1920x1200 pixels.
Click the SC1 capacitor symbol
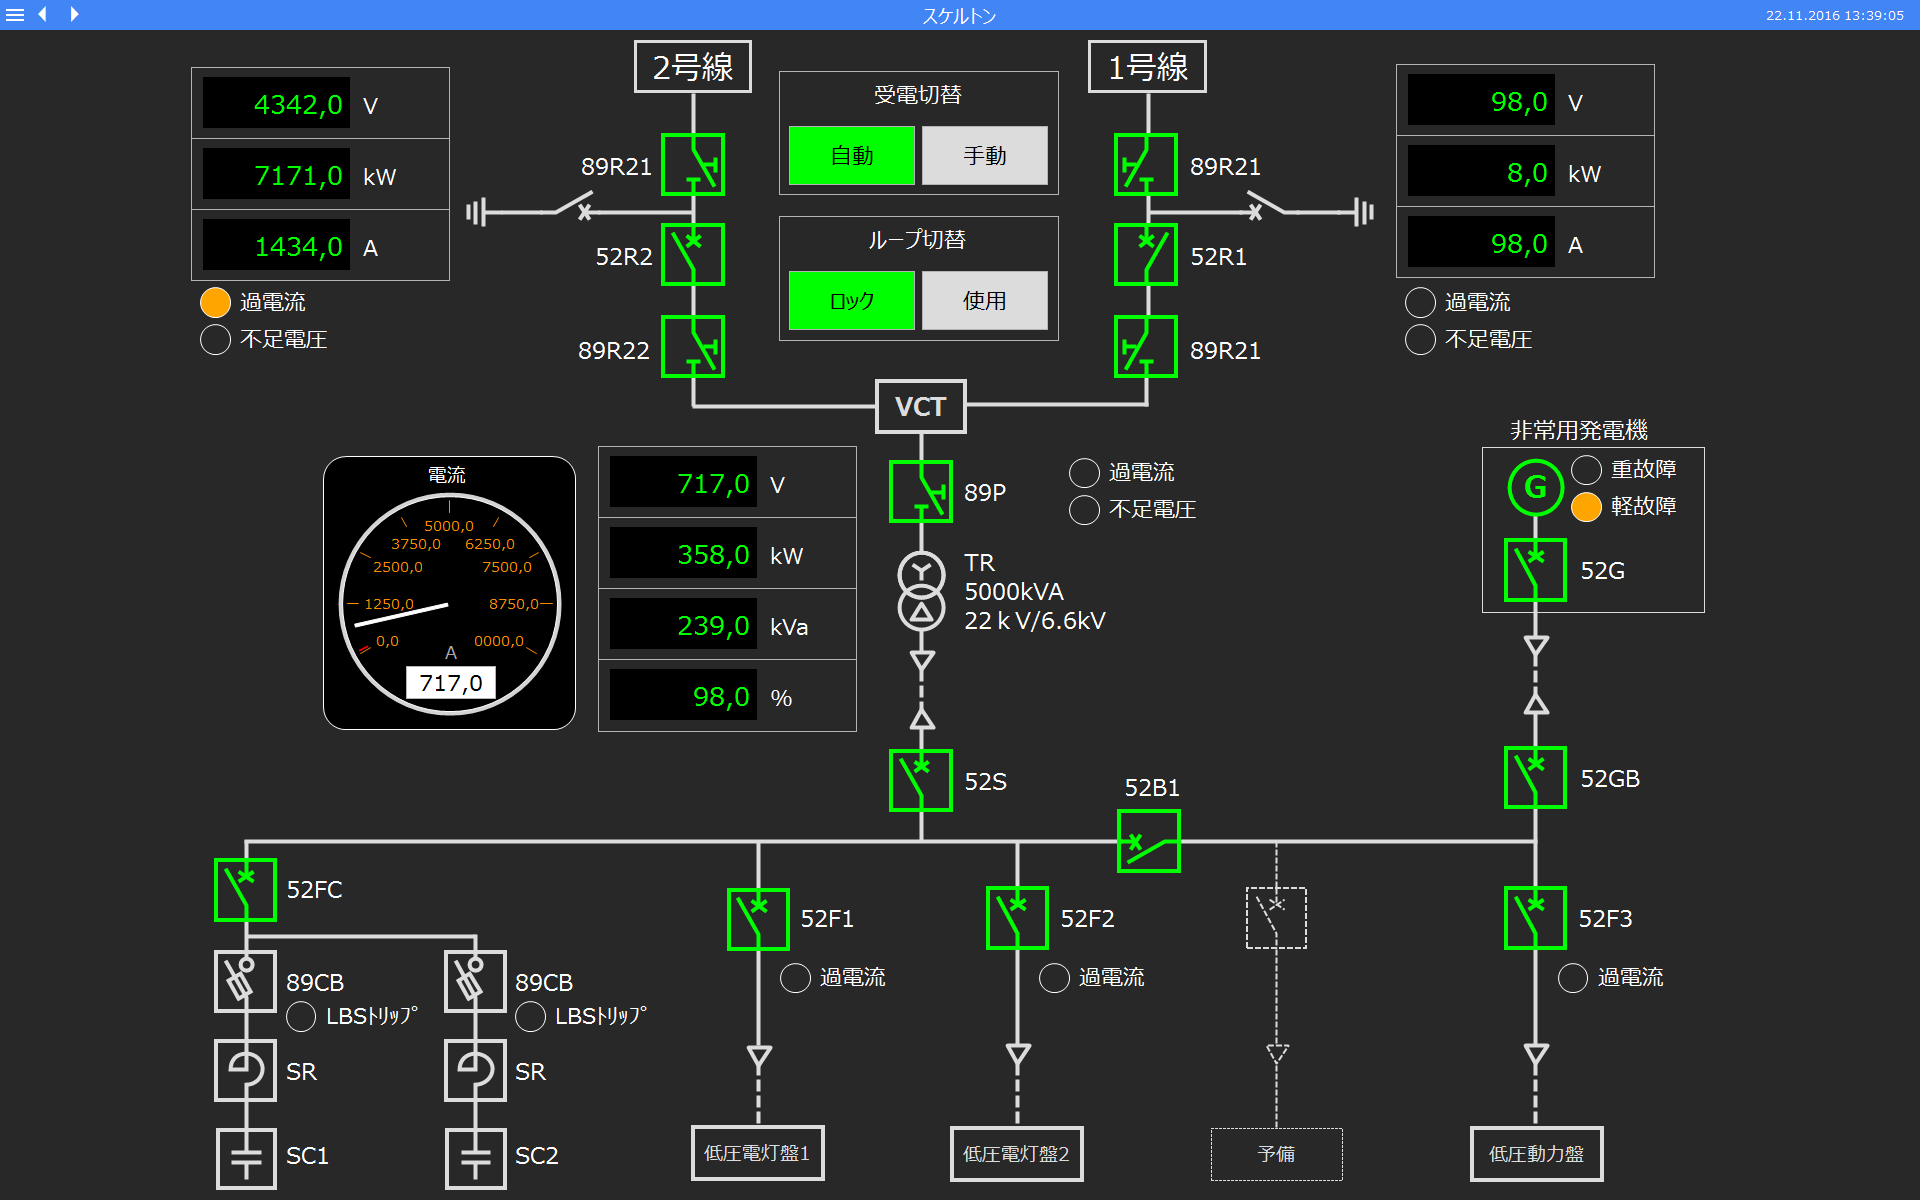246,1158
